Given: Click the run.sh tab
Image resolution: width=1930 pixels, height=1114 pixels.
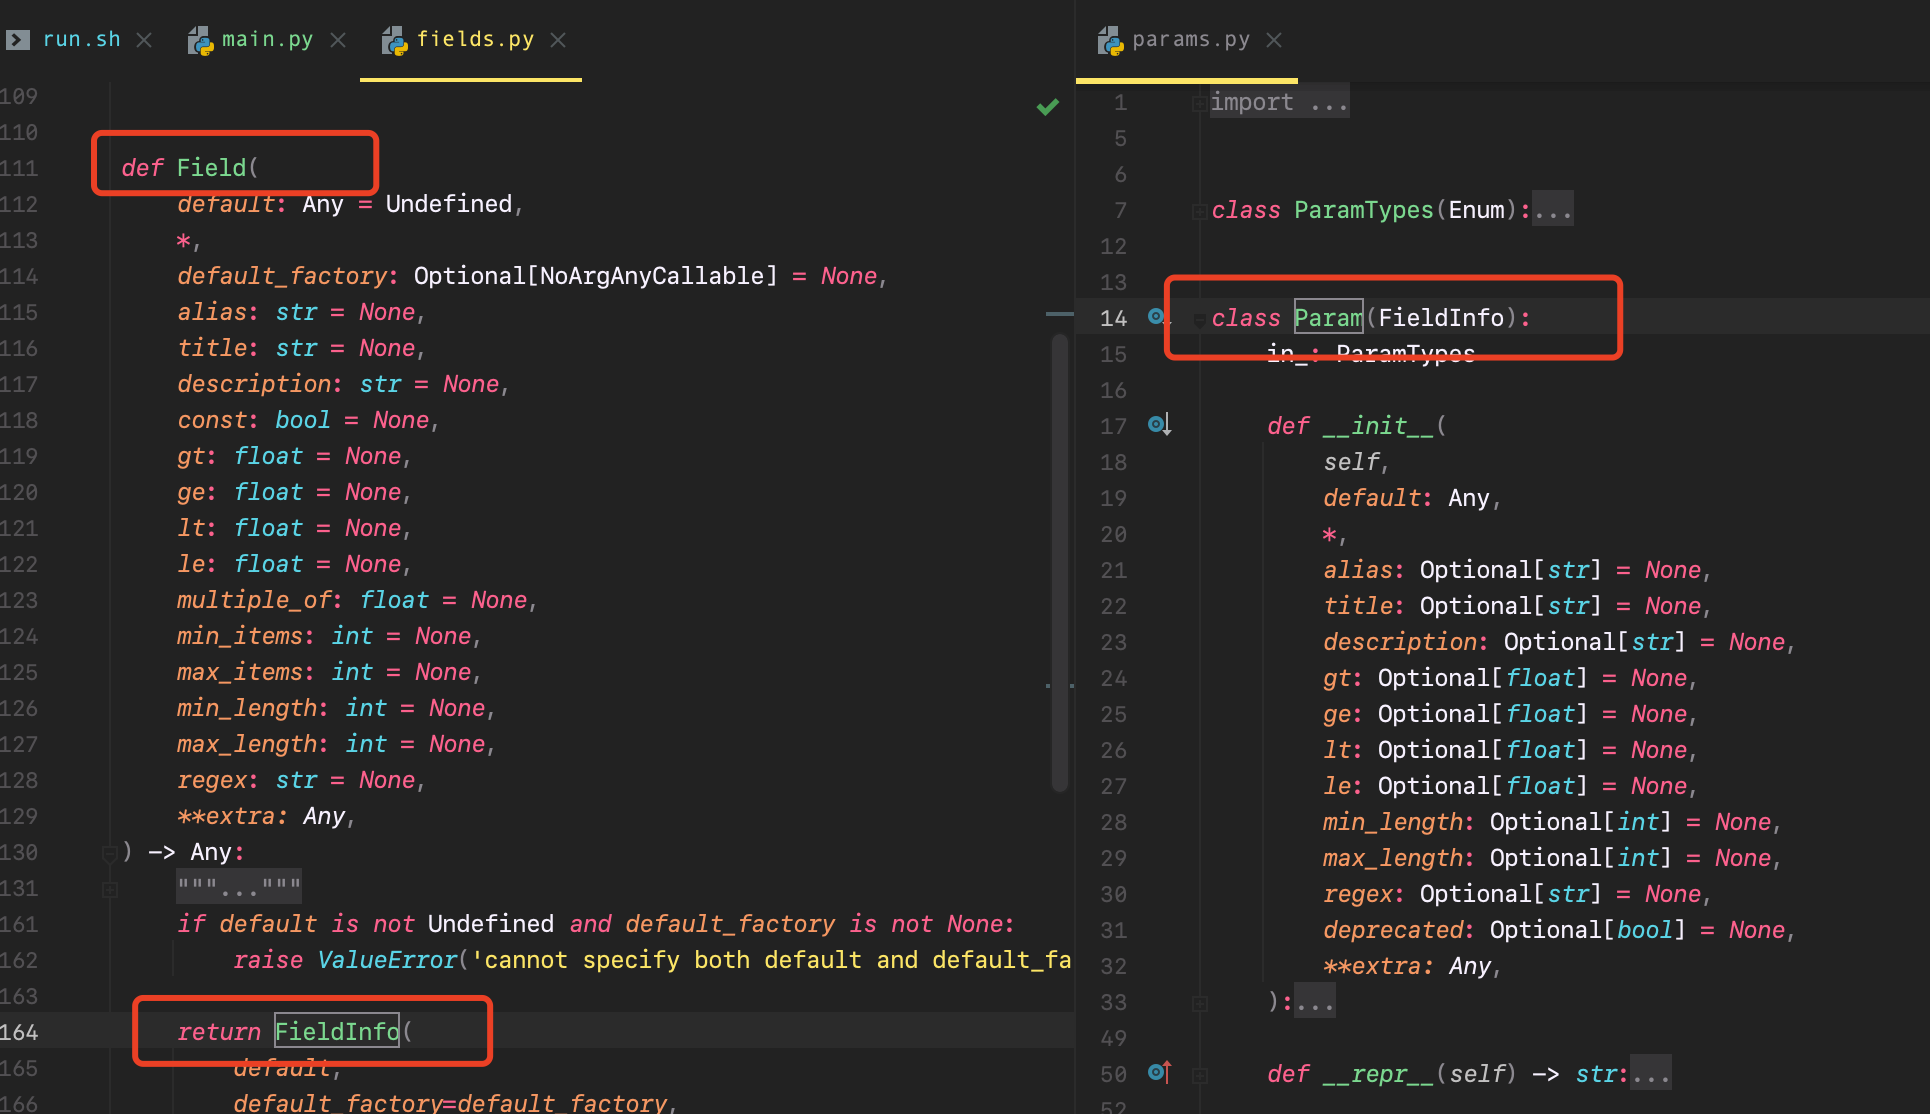Looking at the screenshot, I should (76, 36).
